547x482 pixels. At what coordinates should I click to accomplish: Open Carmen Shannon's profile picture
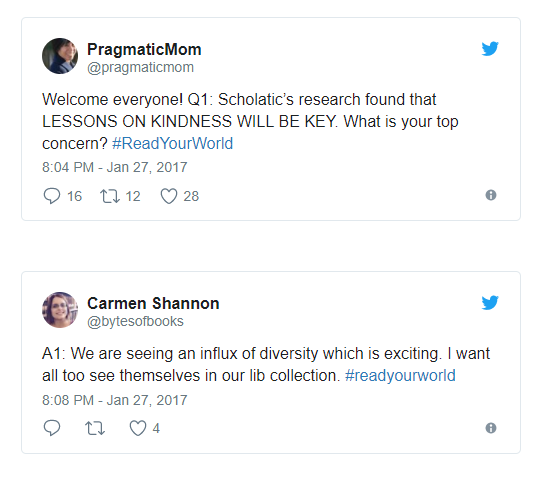60,310
